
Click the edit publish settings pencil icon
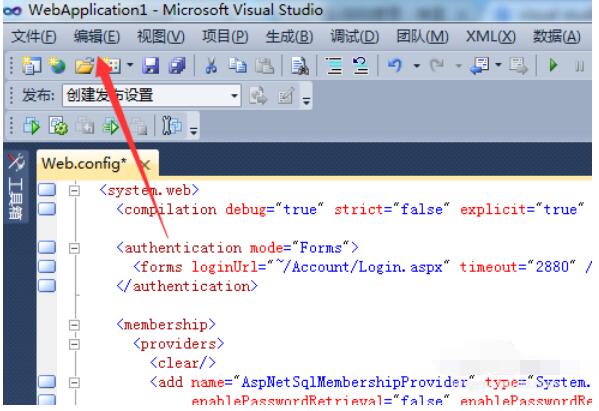pyautogui.click(x=286, y=95)
